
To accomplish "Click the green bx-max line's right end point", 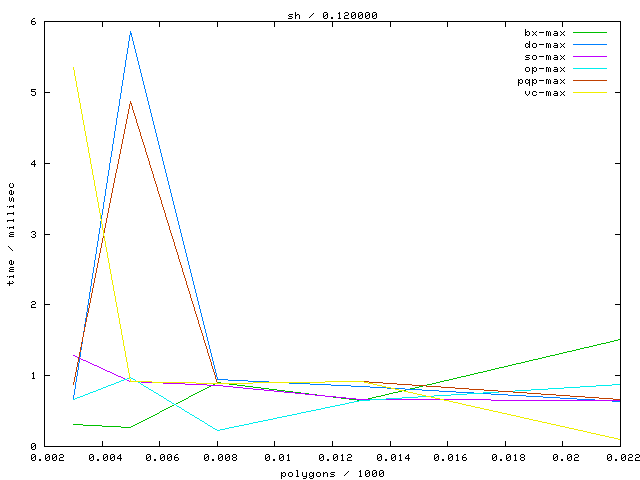I will pyautogui.click(x=620, y=339).
